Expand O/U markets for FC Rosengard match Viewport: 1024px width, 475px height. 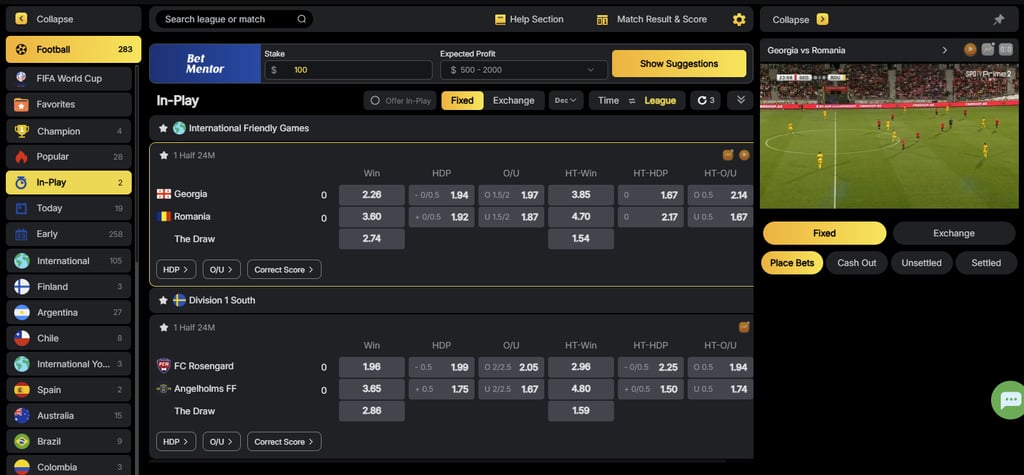point(221,442)
